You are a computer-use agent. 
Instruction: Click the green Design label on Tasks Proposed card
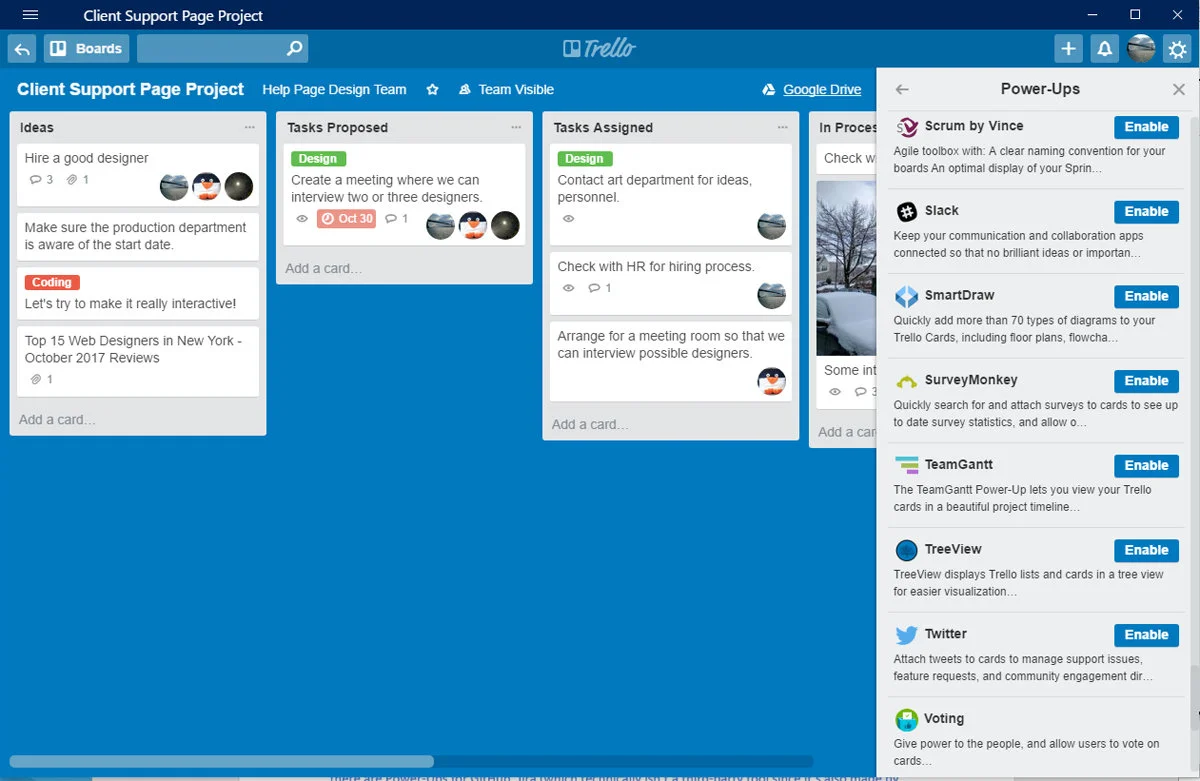tap(318, 159)
